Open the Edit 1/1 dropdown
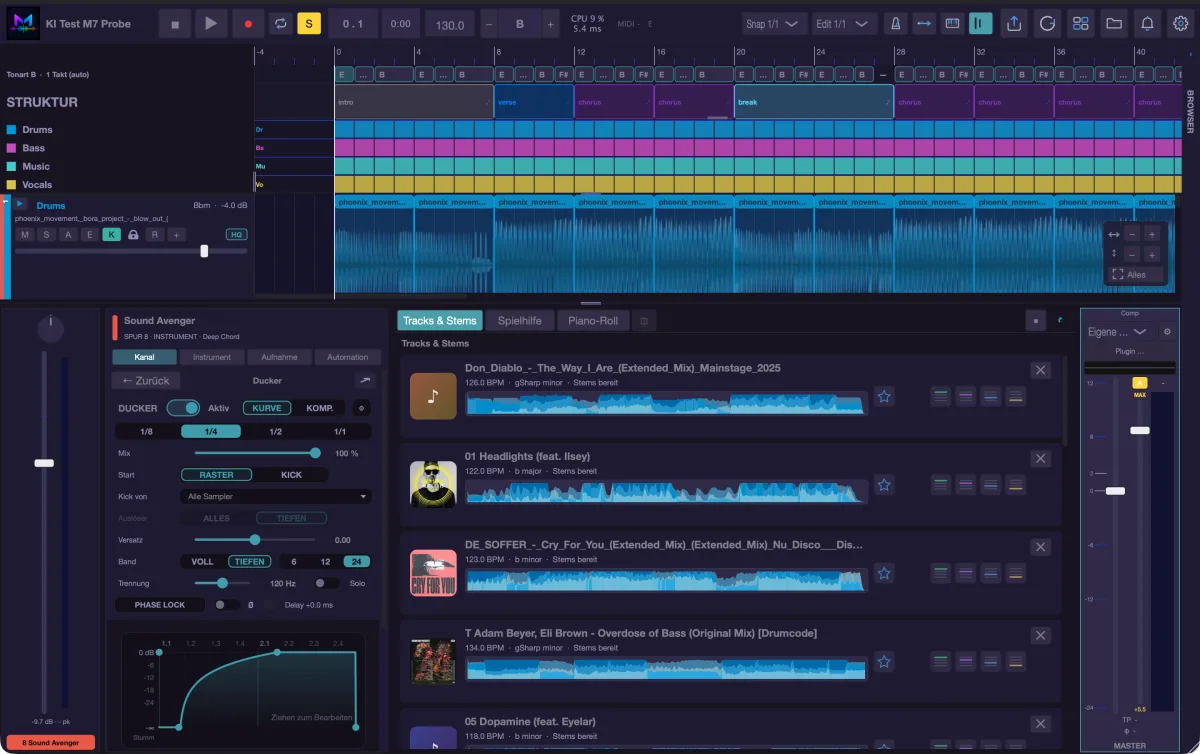 [x=845, y=24]
